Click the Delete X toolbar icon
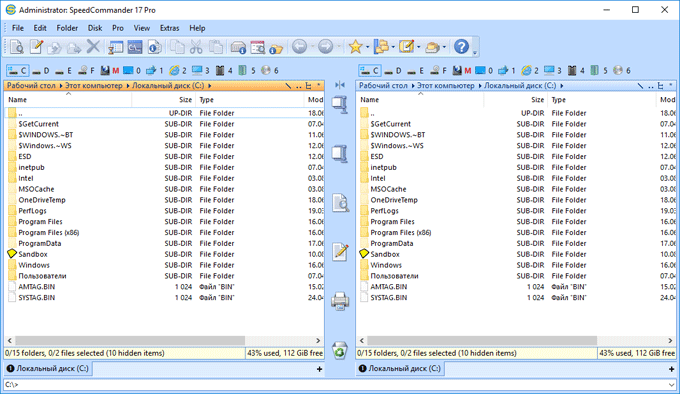Image resolution: width=680 pixels, height=394 pixels. [93, 46]
